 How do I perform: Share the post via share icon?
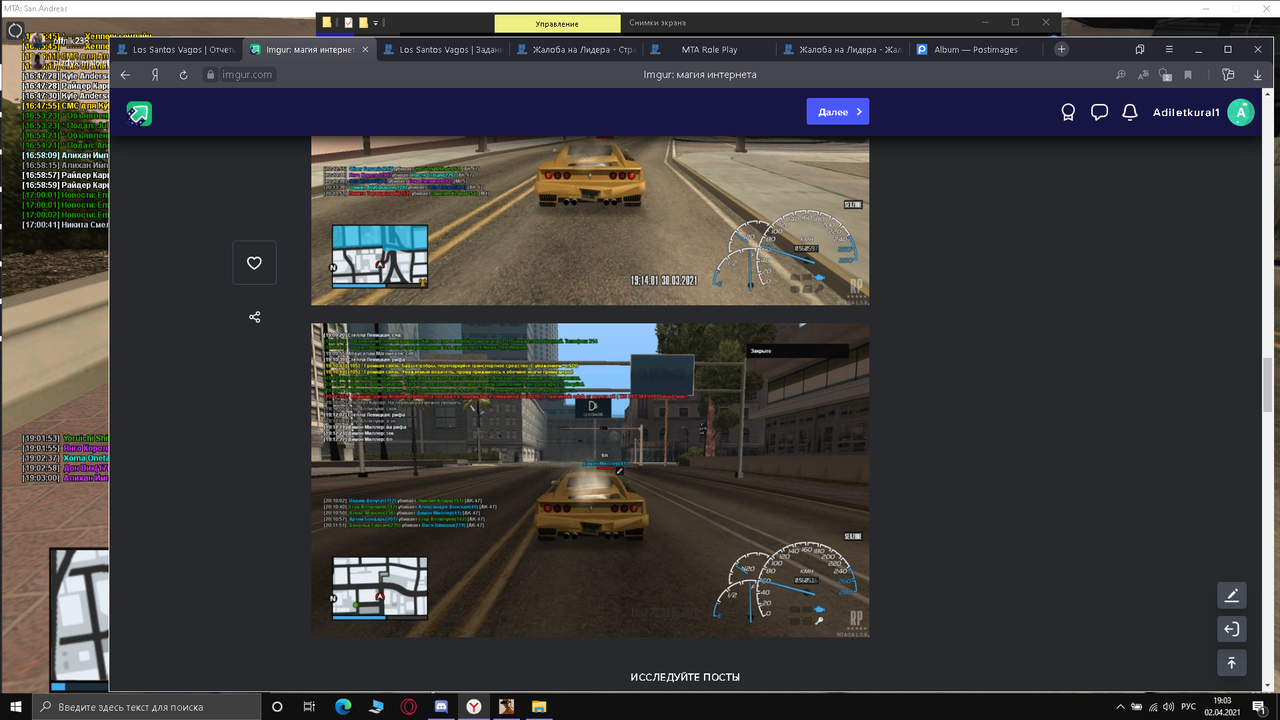254,317
